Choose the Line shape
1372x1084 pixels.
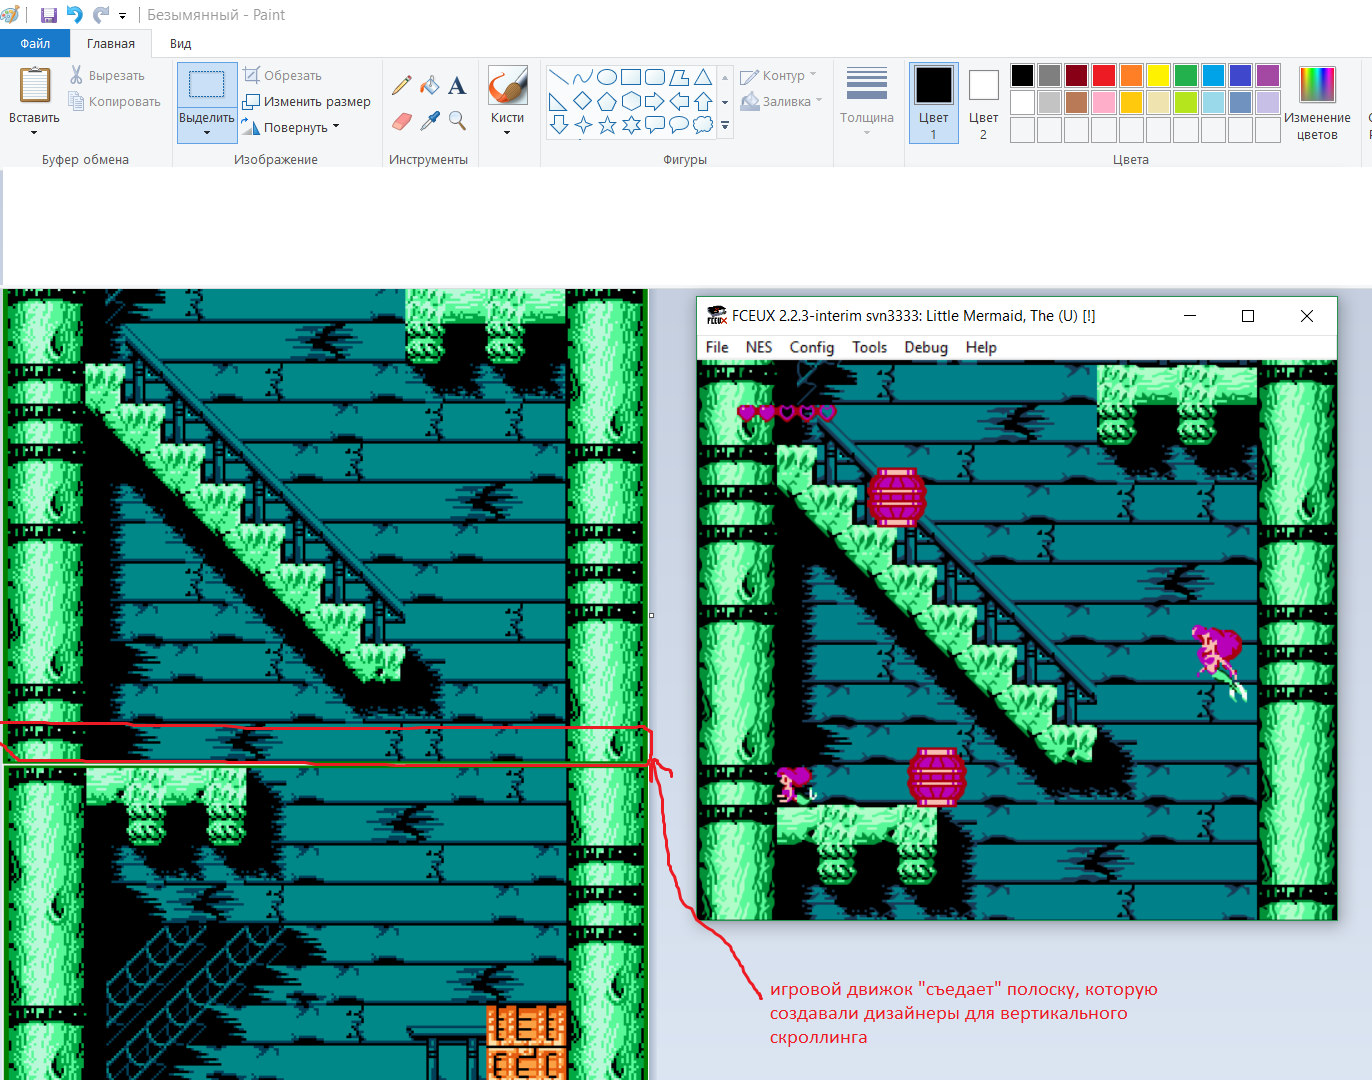tap(559, 77)
